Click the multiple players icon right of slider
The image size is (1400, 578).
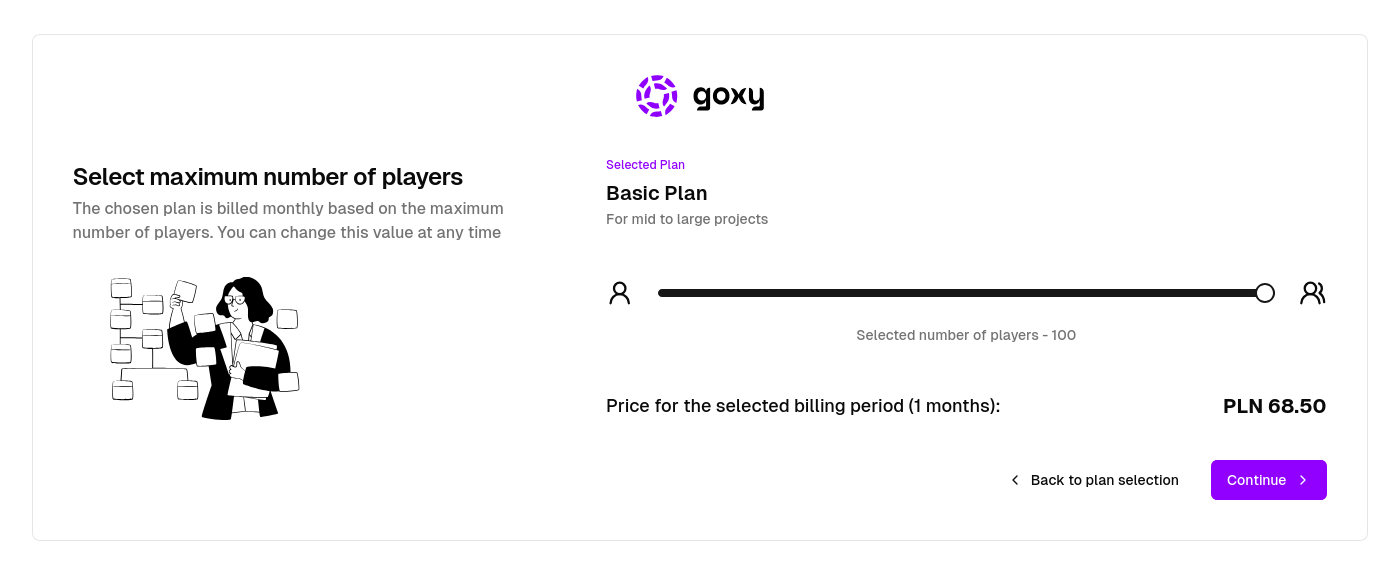coord(1311,292)
